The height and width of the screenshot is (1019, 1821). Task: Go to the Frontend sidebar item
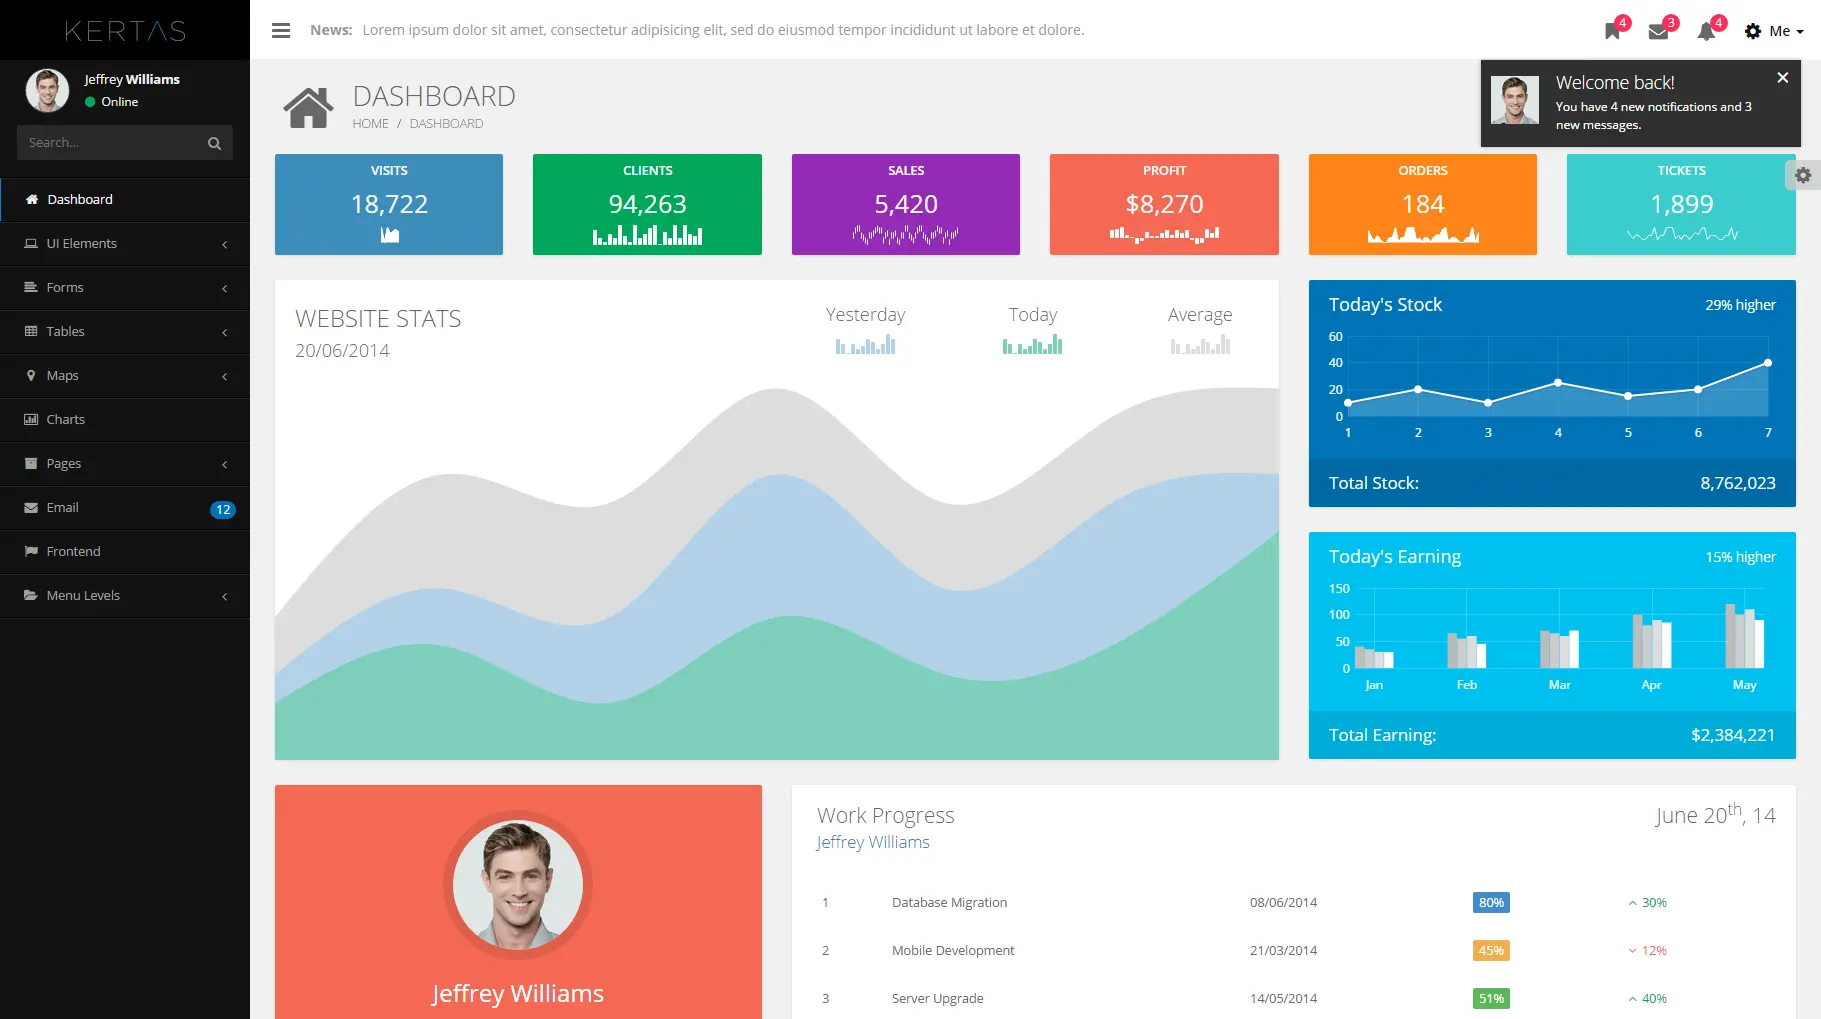click(x=125, y=551)
